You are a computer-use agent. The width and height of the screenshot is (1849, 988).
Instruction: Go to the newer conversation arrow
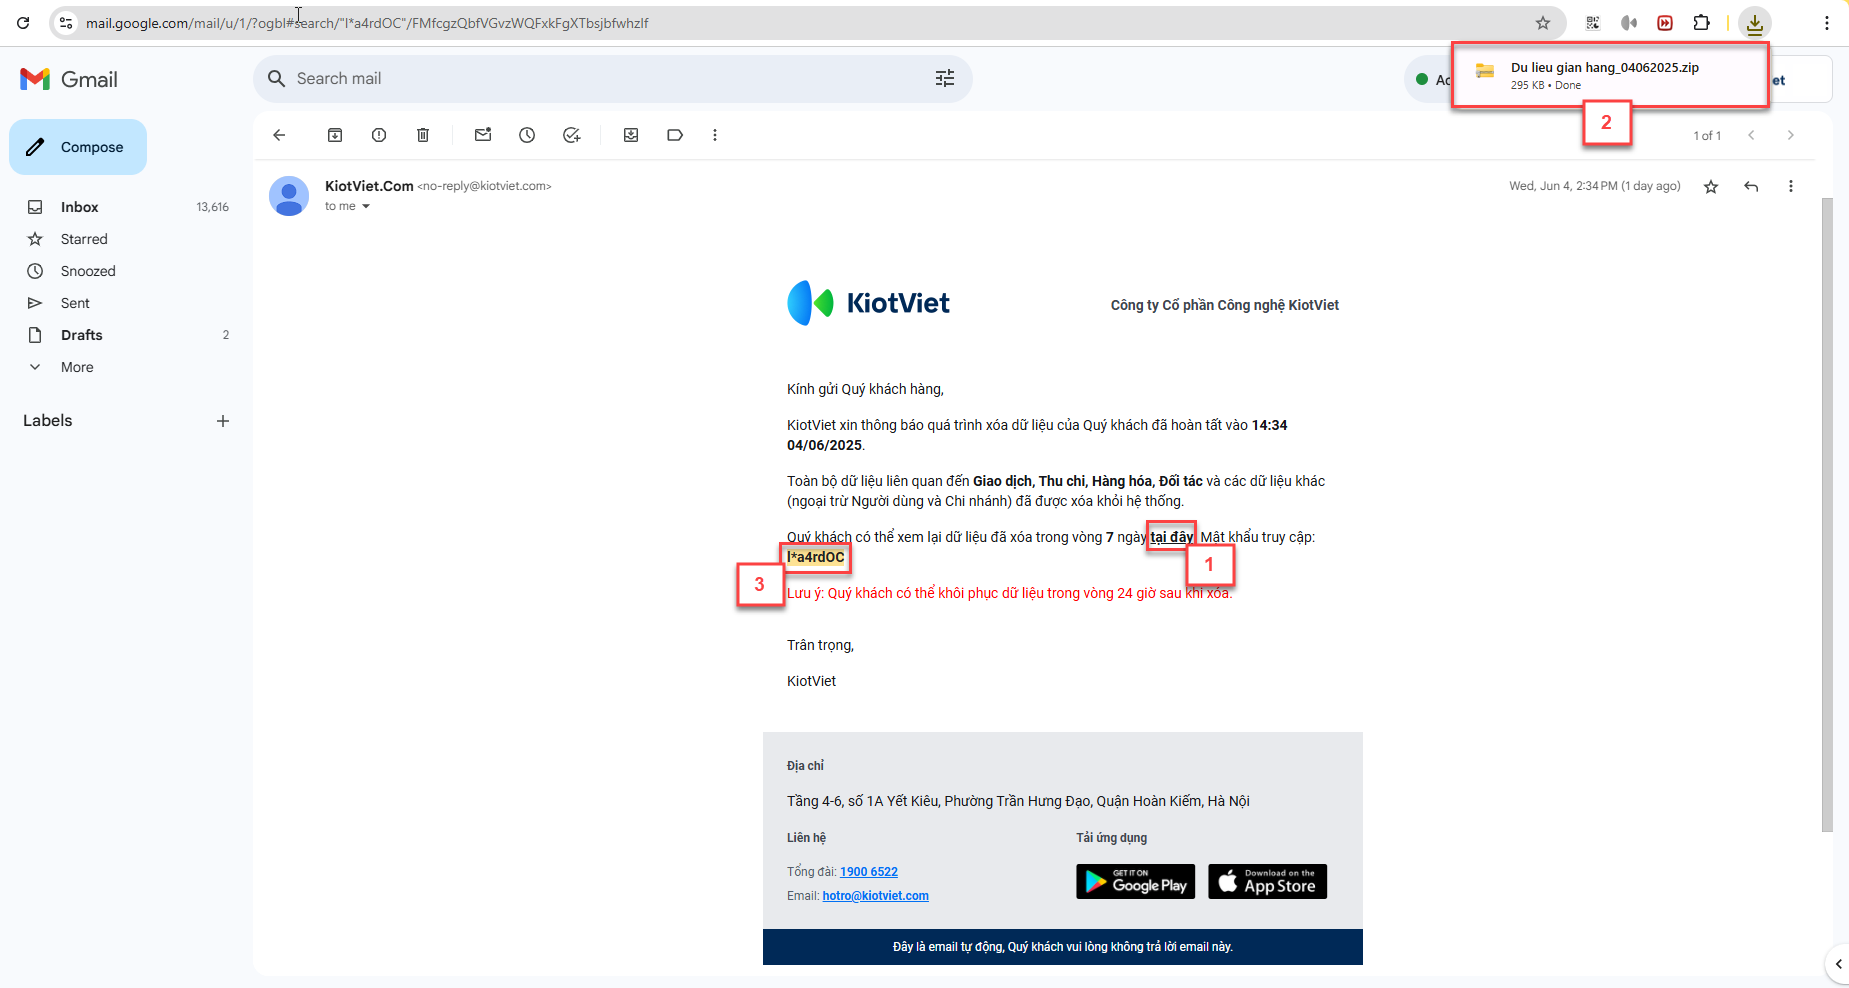pos(1751,135)
